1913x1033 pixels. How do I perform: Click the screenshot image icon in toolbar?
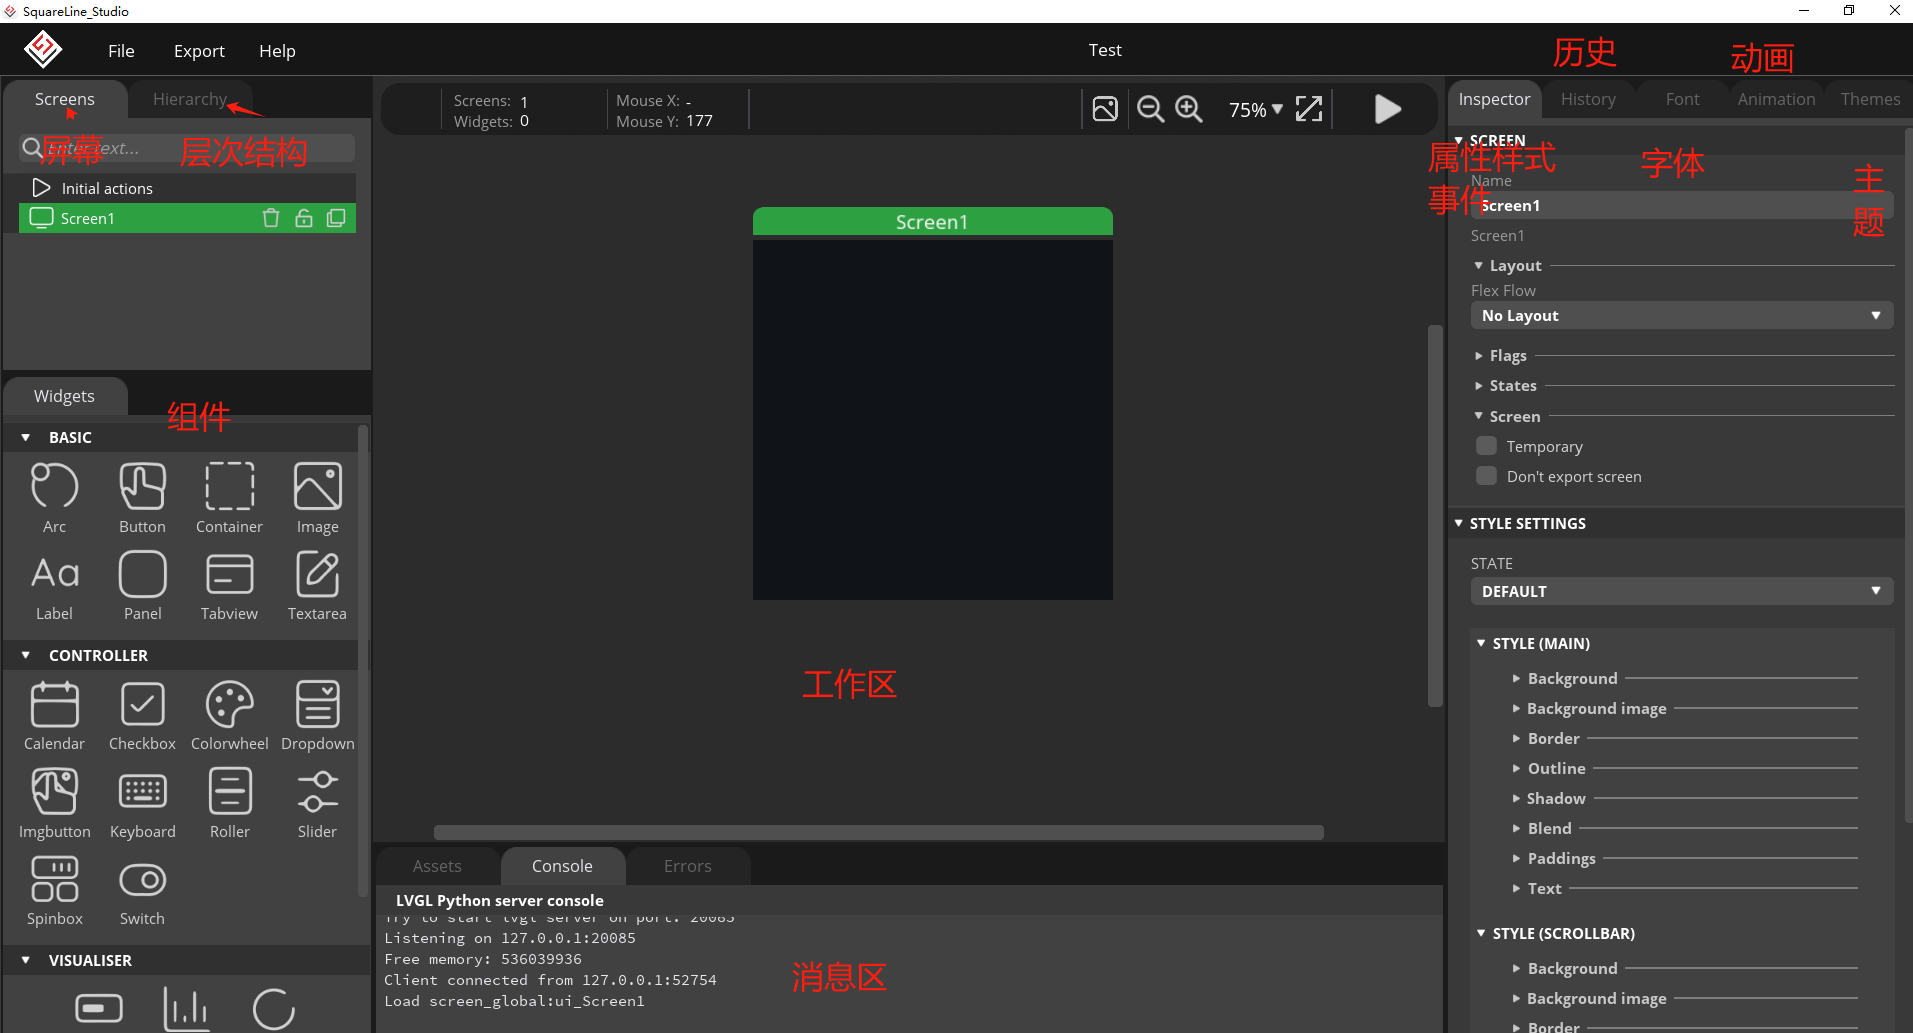pyautogui.click(x=1105, y=109)
